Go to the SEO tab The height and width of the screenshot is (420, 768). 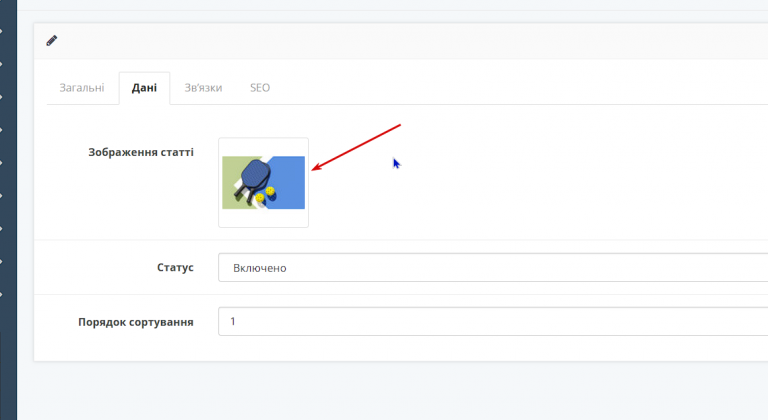click(x=260, y=88)
